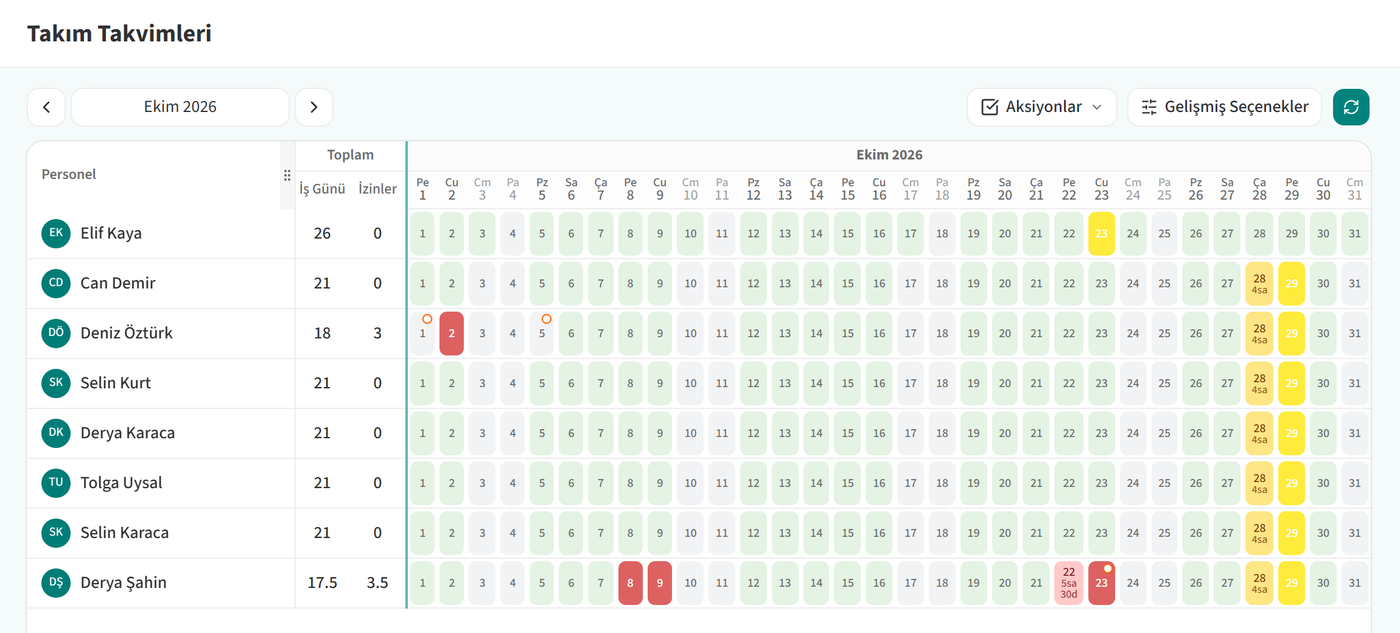Open Gelişmiş Seçenekler options
The image size is (1400, 633).
(1225, 107)
